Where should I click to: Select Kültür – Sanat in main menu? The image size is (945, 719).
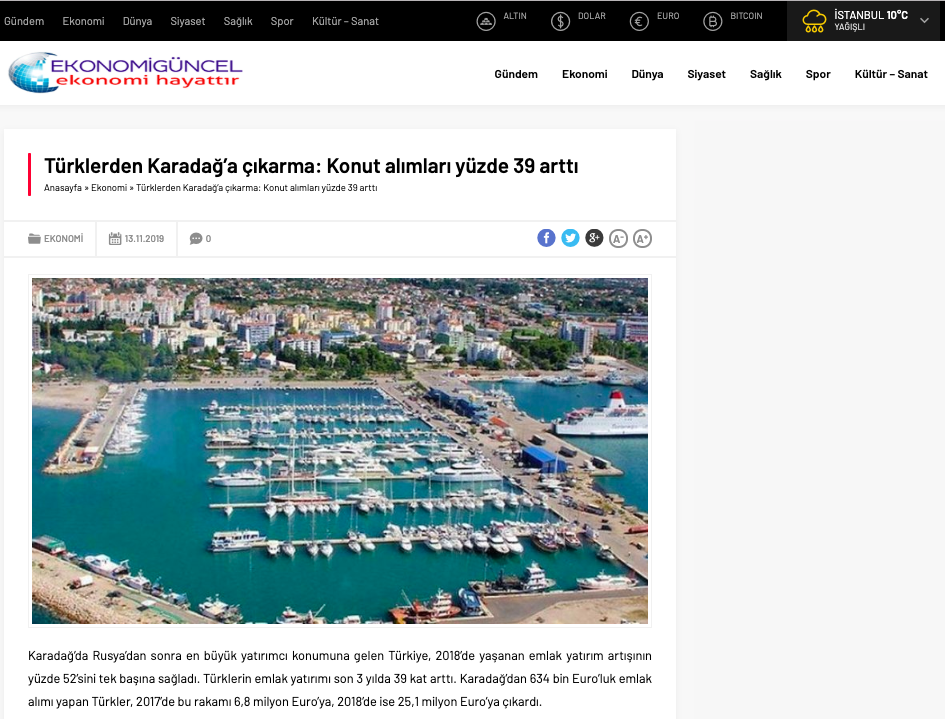[891, 74]
